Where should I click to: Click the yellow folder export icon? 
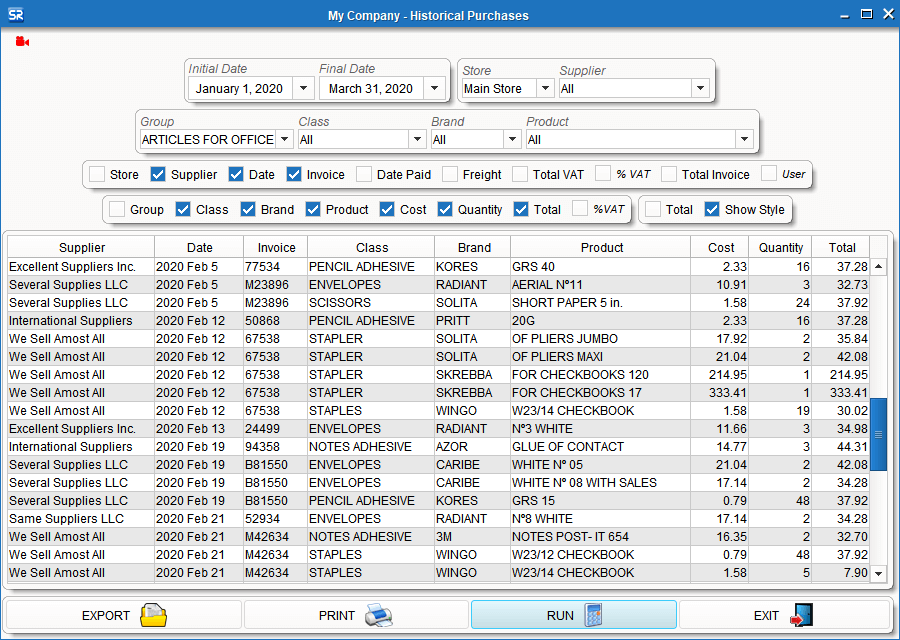click(x=153, y=615)
